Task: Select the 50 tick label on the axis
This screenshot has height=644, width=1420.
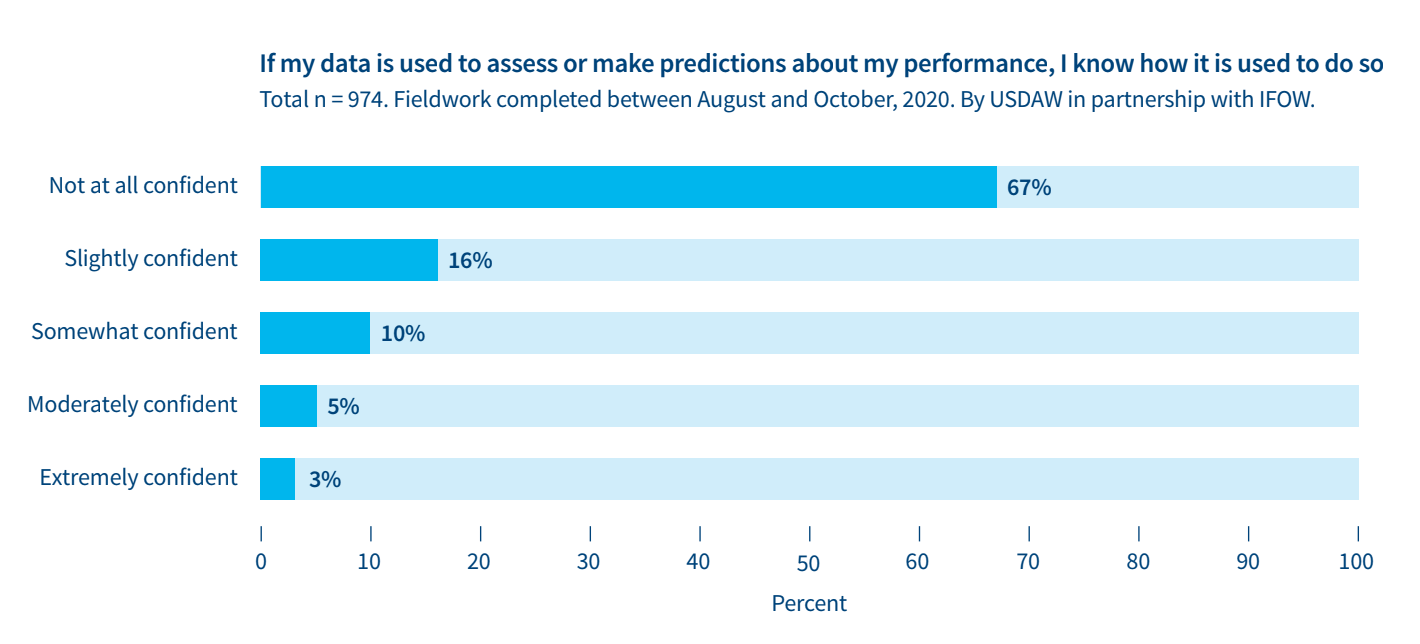Action: click(808, 563)
